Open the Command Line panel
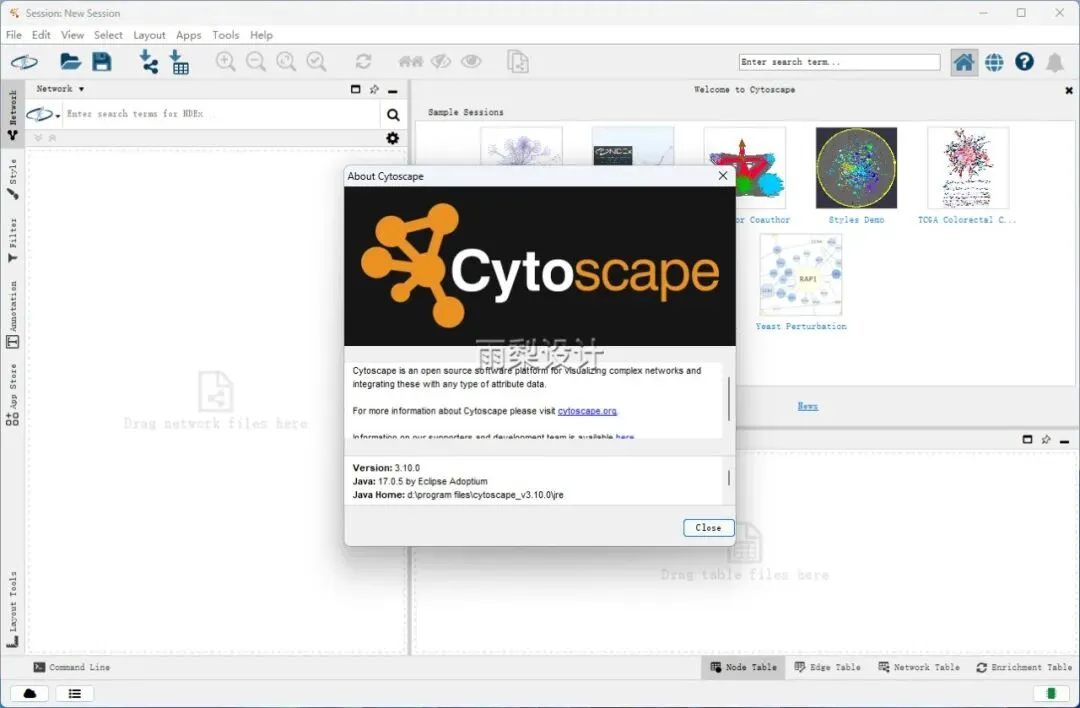 (x=72, y=667)
